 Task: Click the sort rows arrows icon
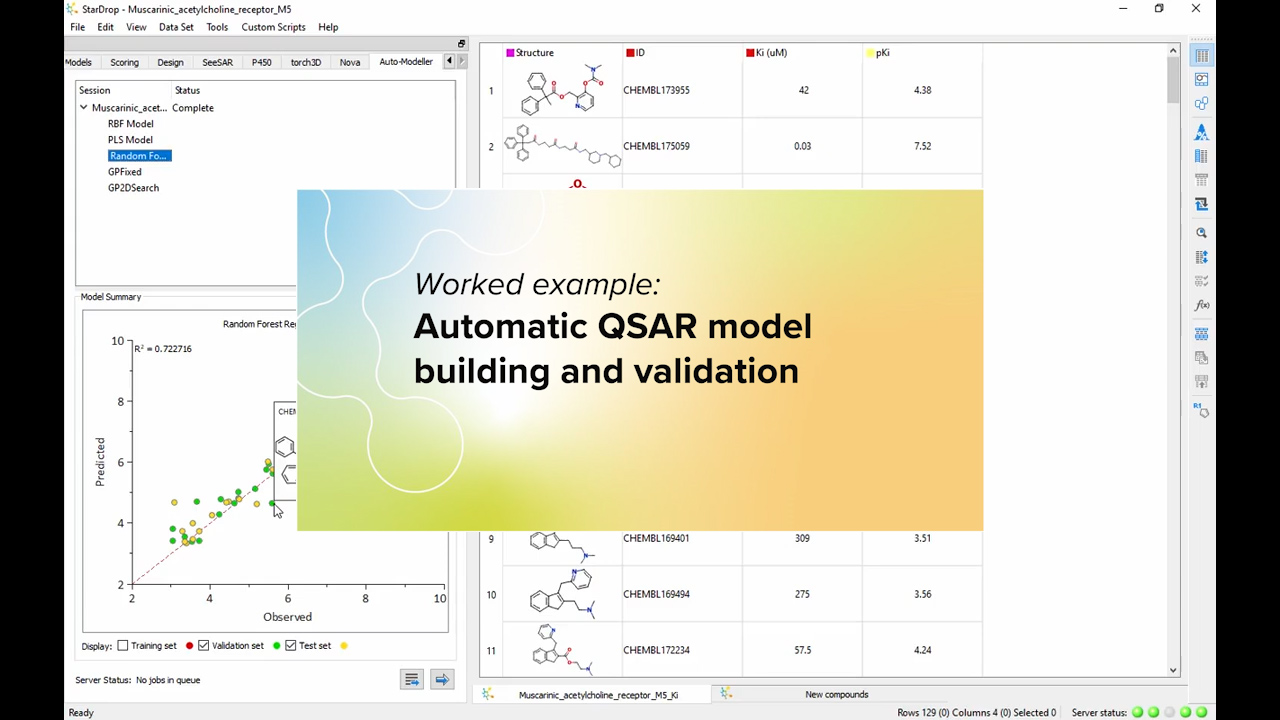[1201, 257]
